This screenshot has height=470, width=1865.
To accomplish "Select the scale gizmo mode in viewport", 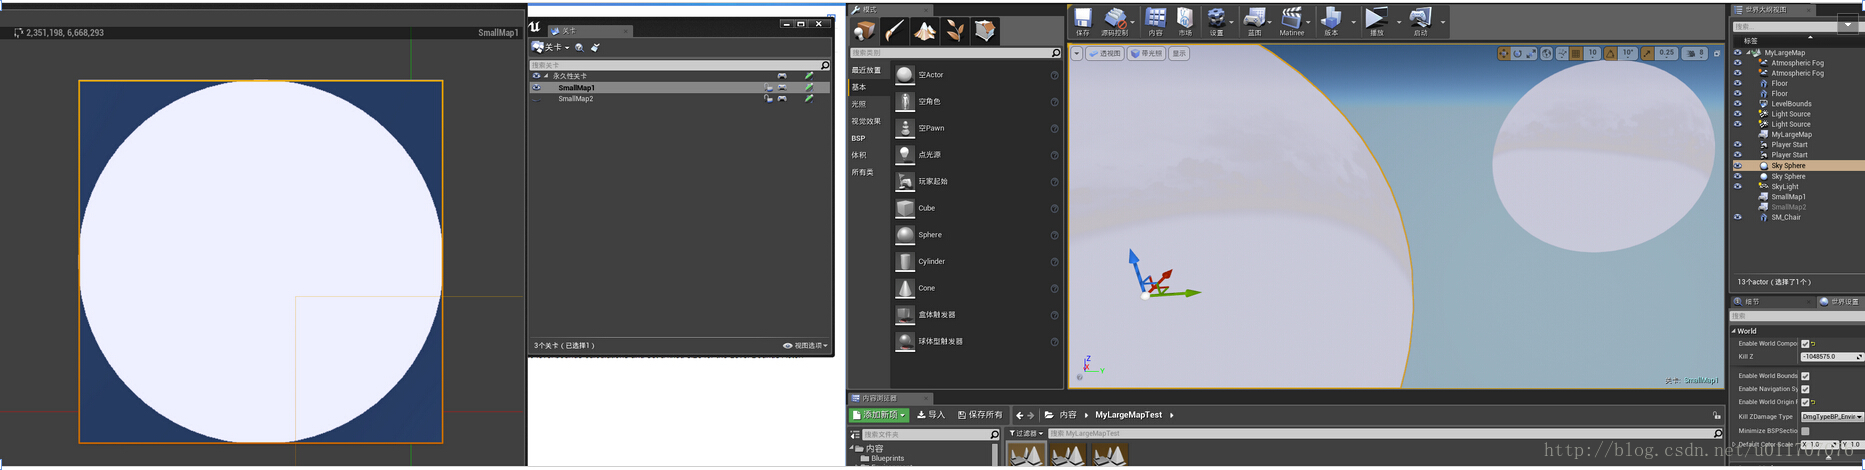I will 1531,53.
